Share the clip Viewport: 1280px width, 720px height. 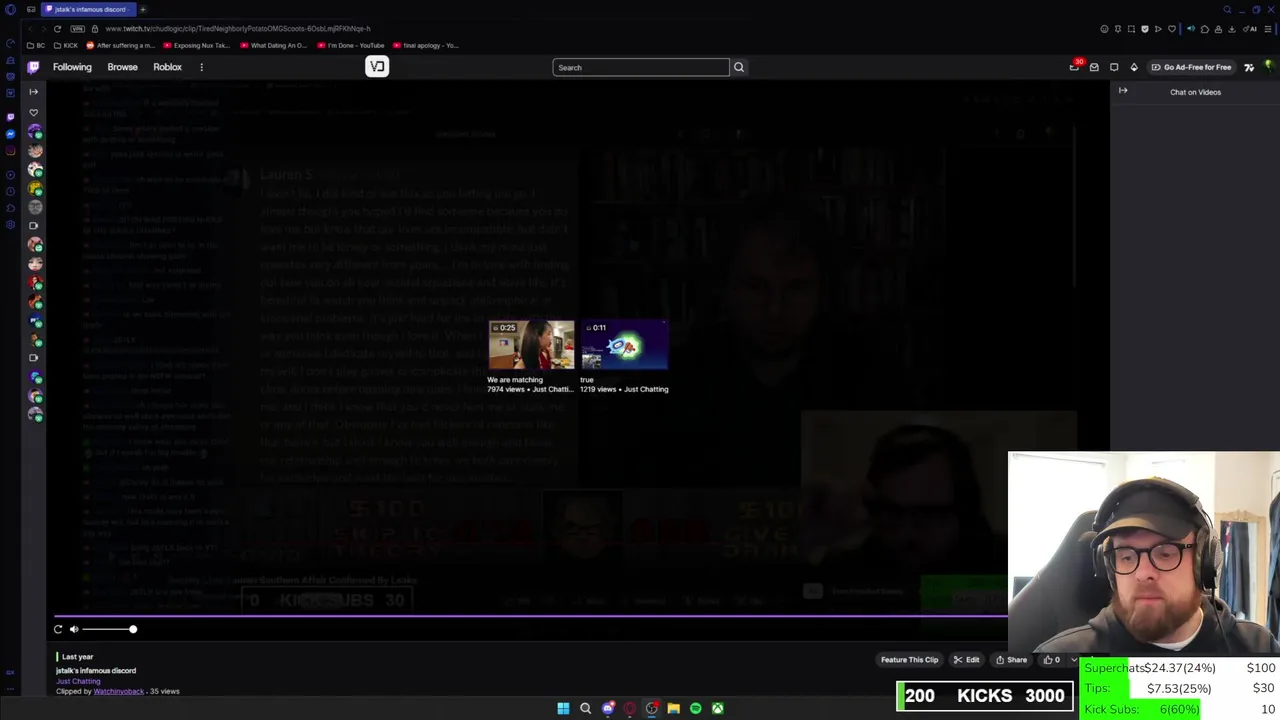tap(1011, 660)
